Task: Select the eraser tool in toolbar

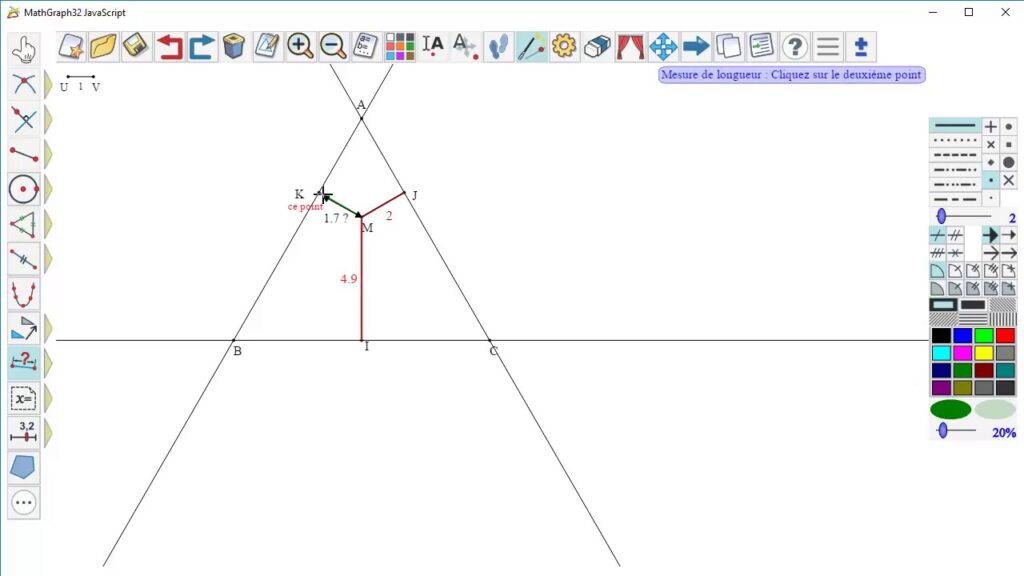Action: coord(597,46)
